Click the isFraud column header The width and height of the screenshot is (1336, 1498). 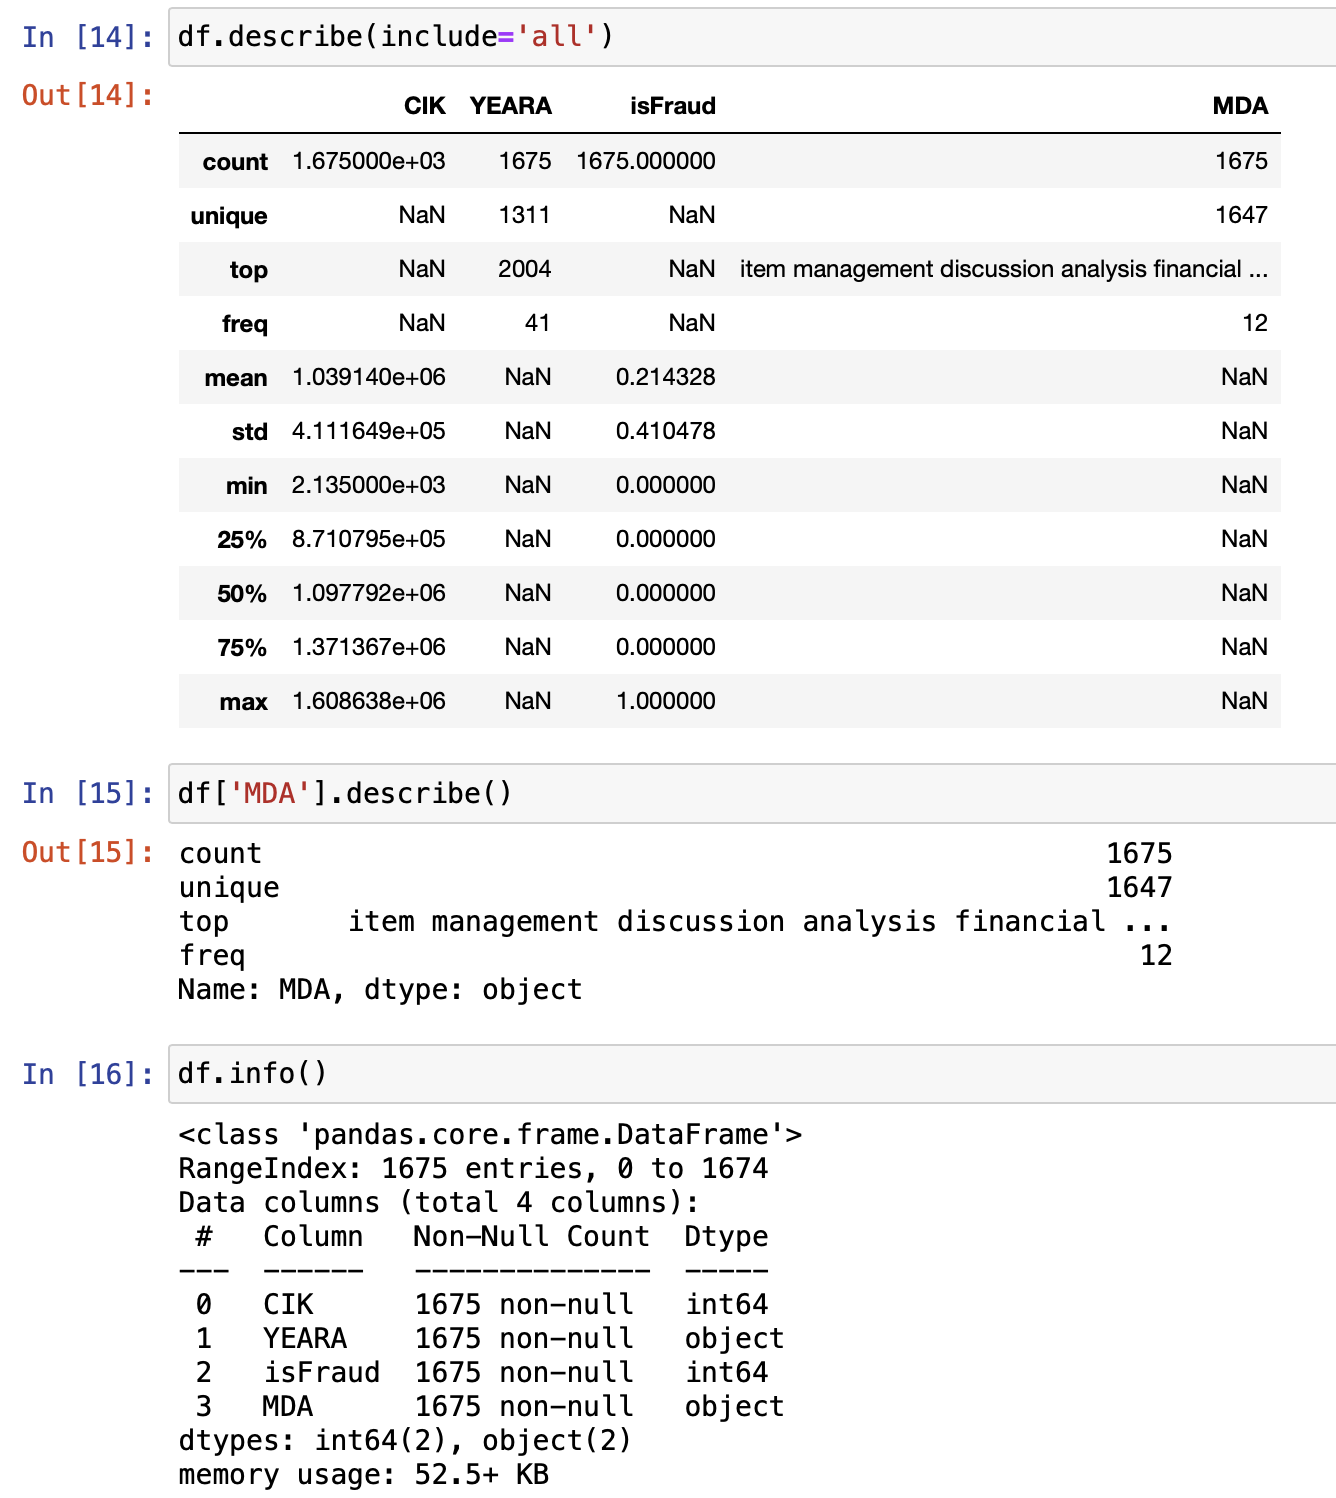click(x=672, y=106)
